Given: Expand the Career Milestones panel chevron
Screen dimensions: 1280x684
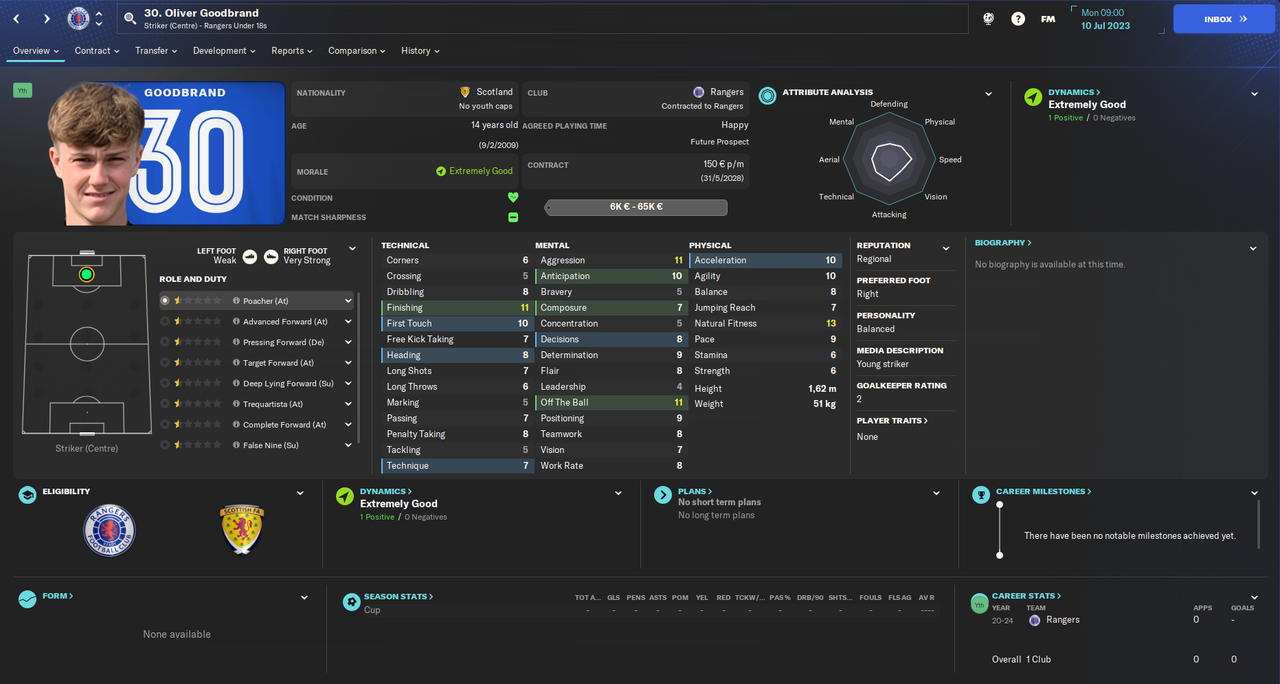Looking at the screenshot, I should 1254,493.
